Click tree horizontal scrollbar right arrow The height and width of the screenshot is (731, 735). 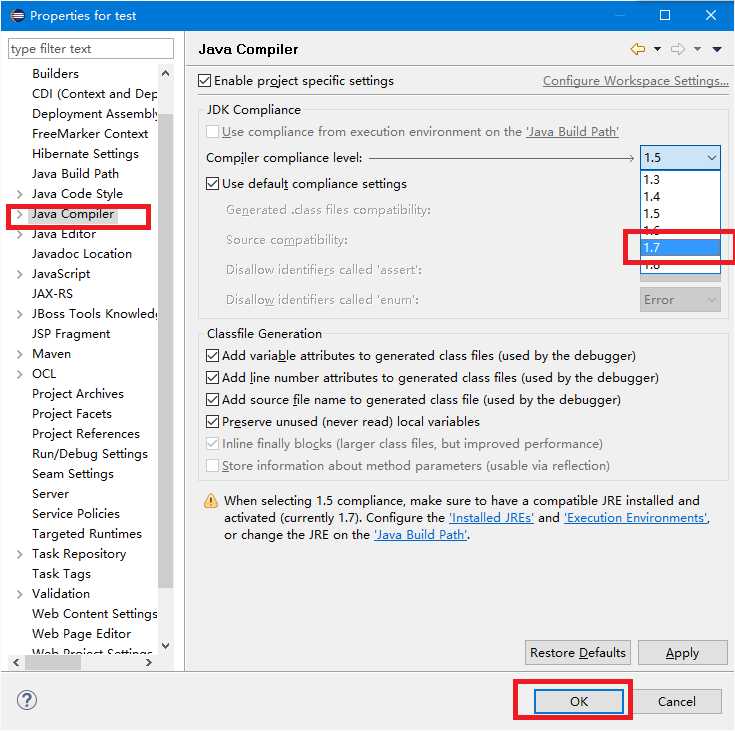[x=149, y=663]
